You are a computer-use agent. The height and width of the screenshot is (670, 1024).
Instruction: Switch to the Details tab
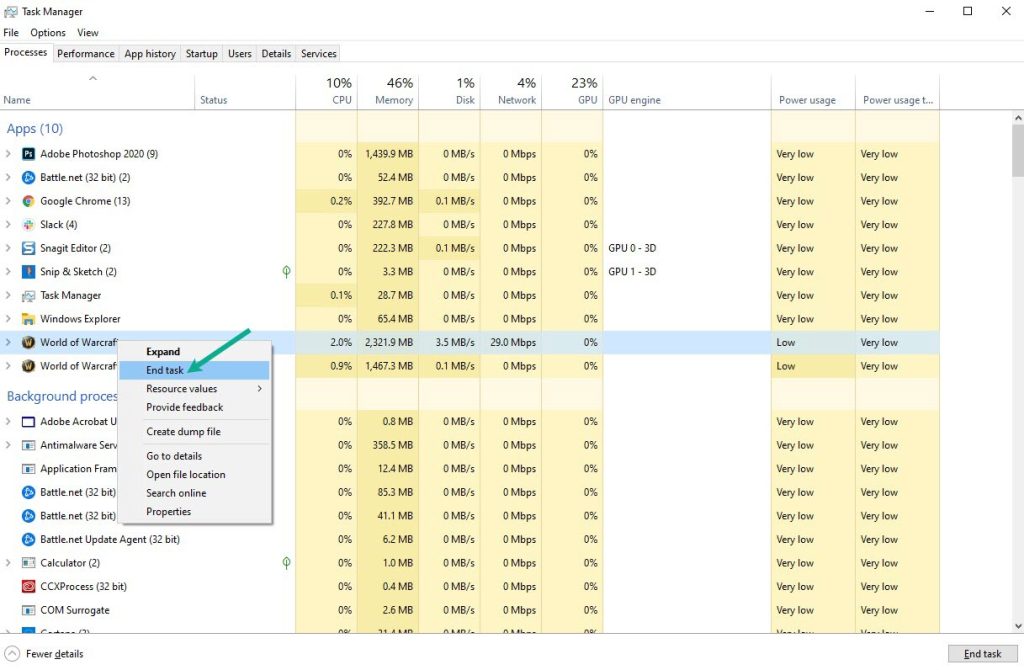(x=276, y=54)
